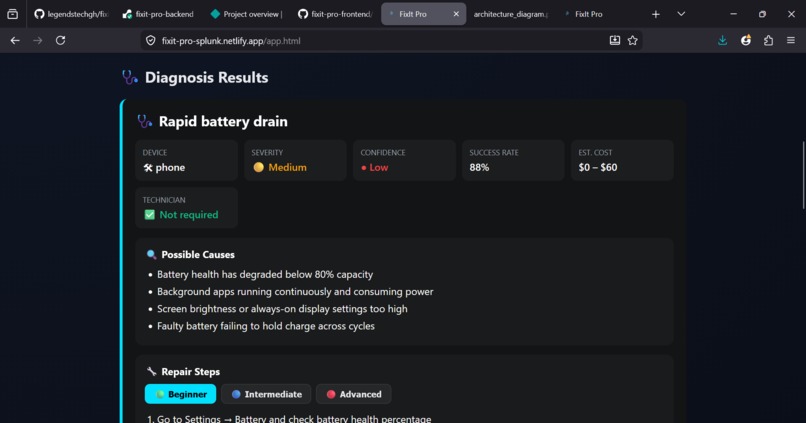Click the $0 – $60 estimated cost
Screen dimensions: 806x423
[598, 168]
